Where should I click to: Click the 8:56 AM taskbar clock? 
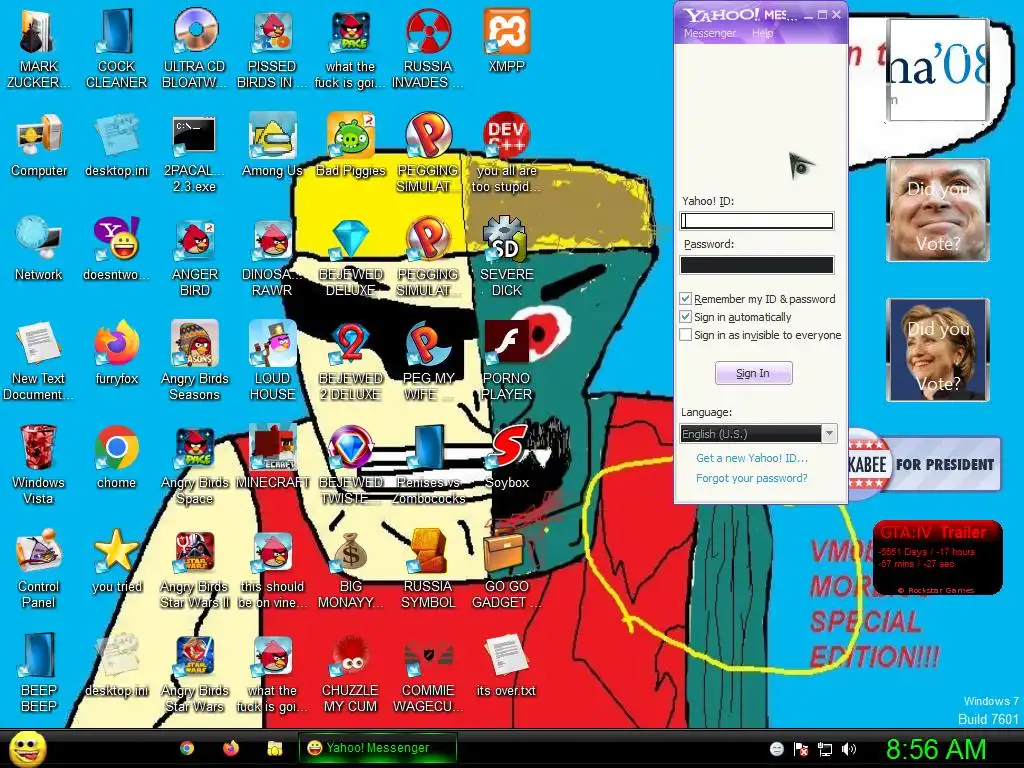[x=935, y=749]
